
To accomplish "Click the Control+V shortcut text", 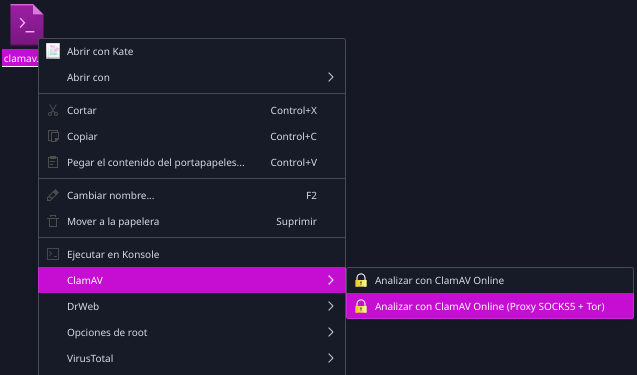I will [x=293, y=162].
